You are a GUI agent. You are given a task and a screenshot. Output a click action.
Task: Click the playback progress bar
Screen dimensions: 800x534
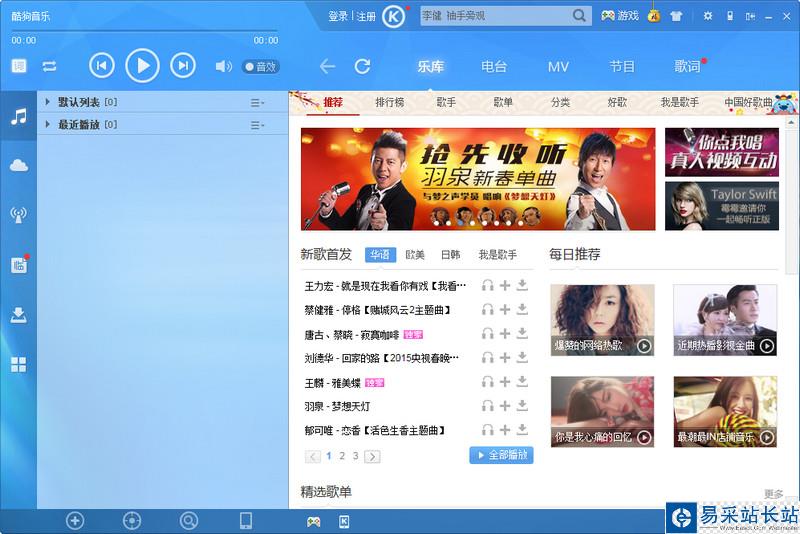(x=145, y=31)
